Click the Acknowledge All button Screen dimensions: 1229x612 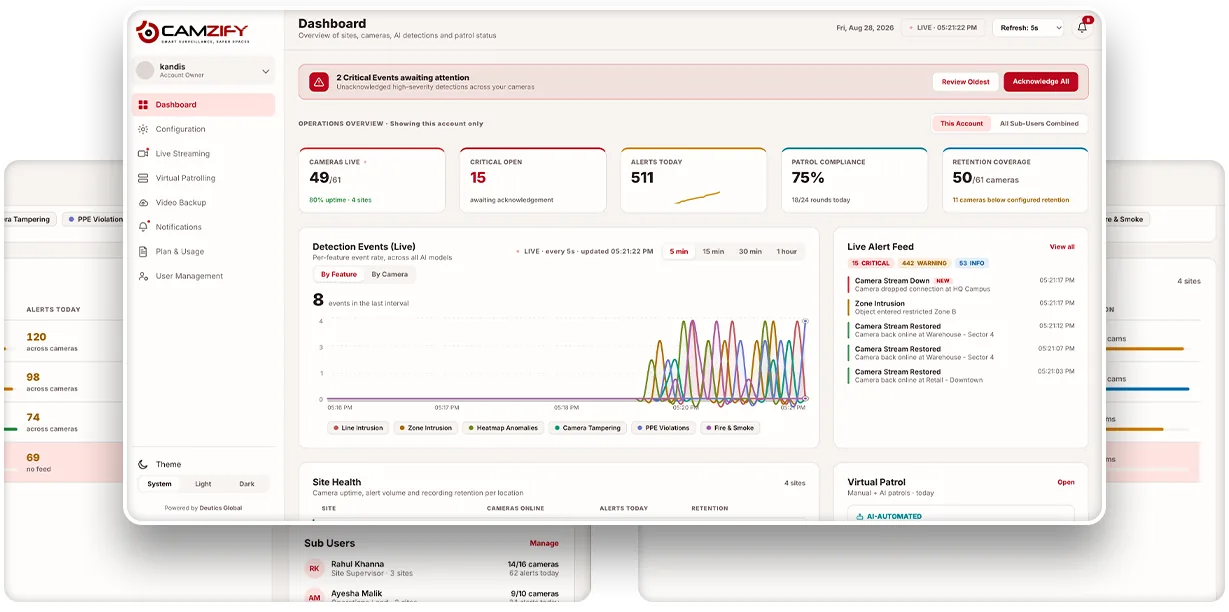point(1041,82)
